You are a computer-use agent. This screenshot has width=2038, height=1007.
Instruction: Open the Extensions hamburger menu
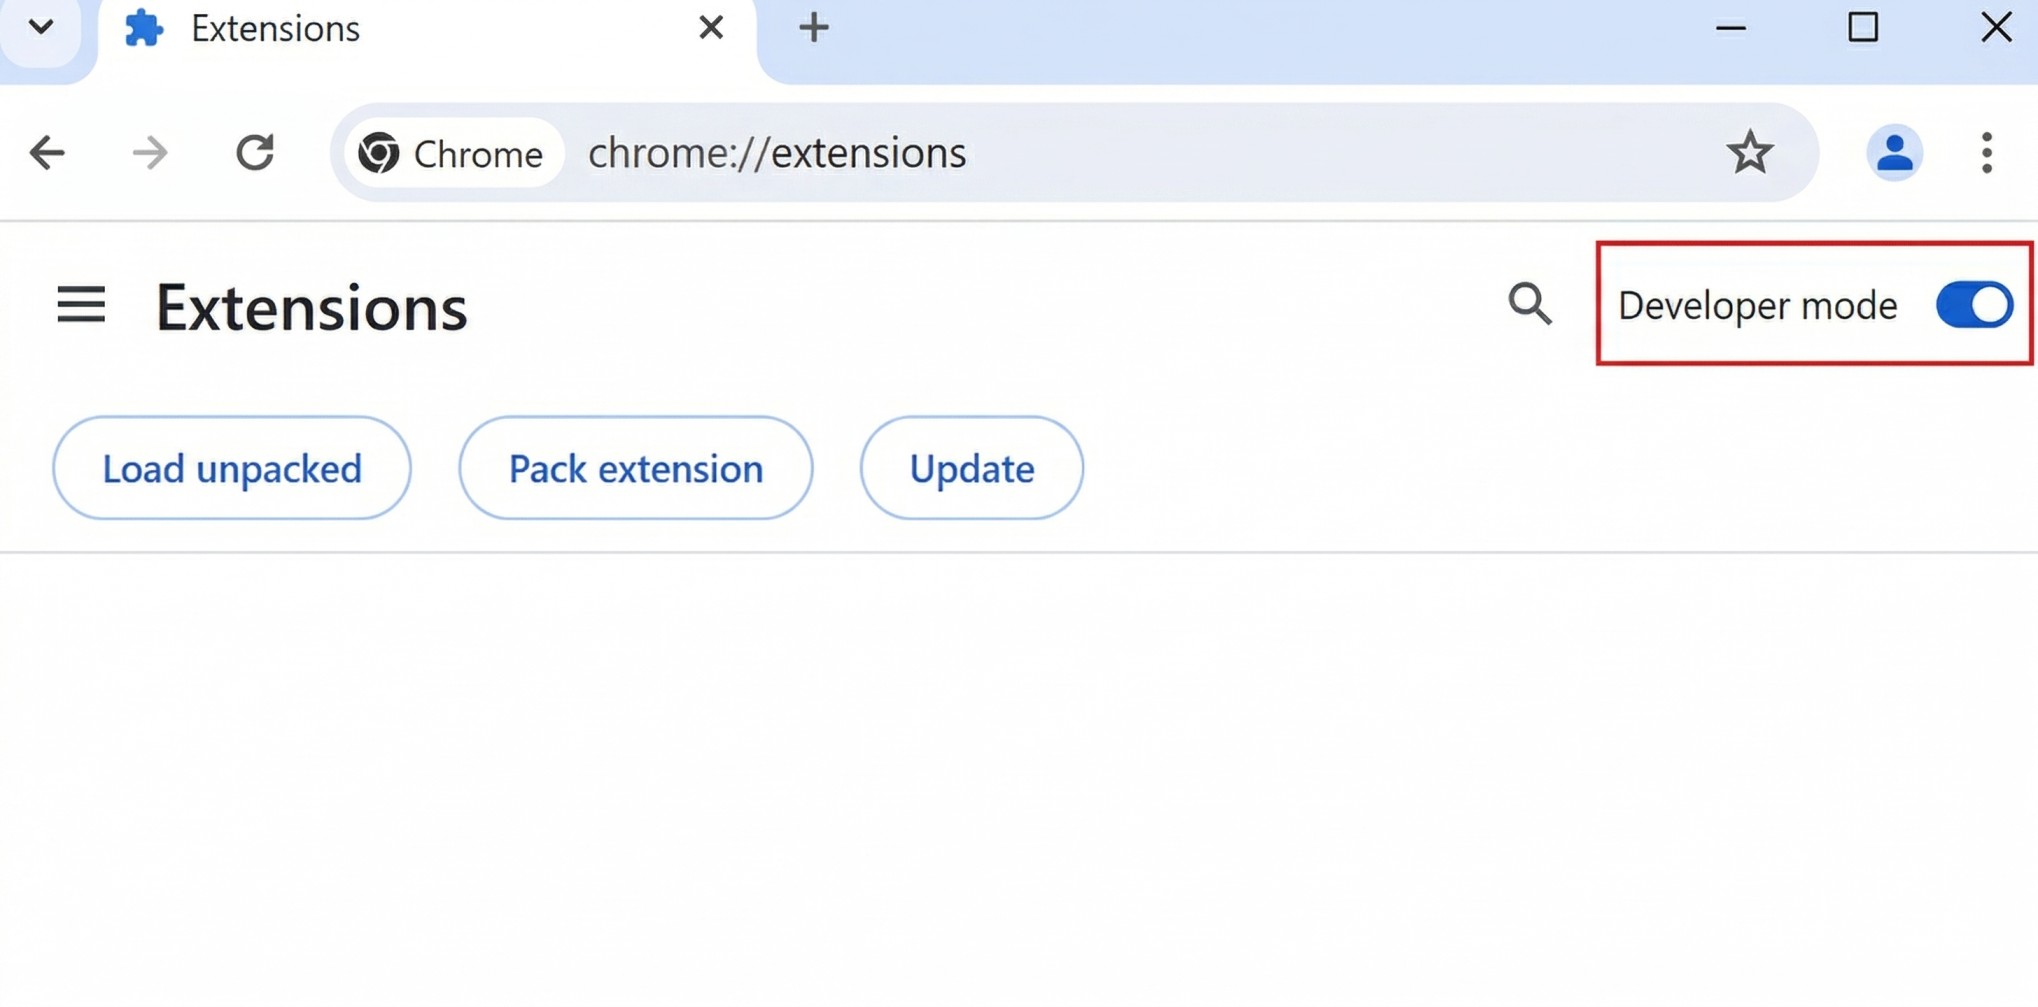[81, 305]
